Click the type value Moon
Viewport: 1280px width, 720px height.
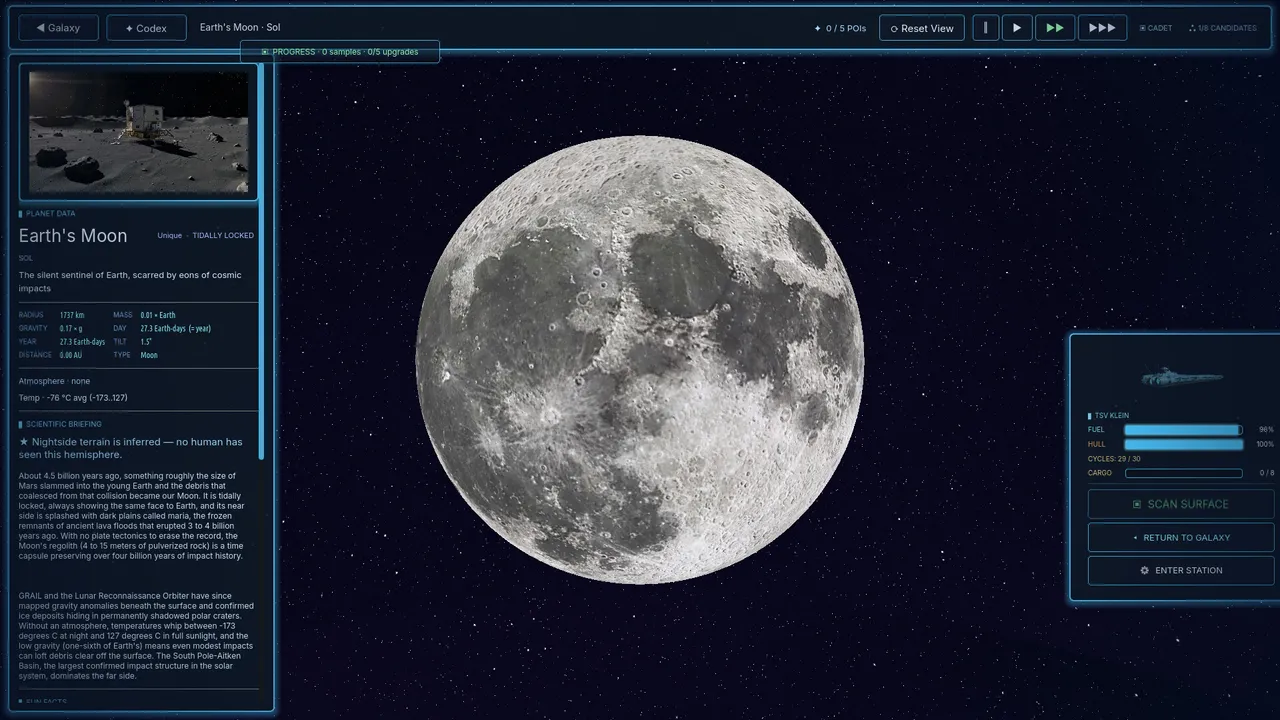click(149, 355)
